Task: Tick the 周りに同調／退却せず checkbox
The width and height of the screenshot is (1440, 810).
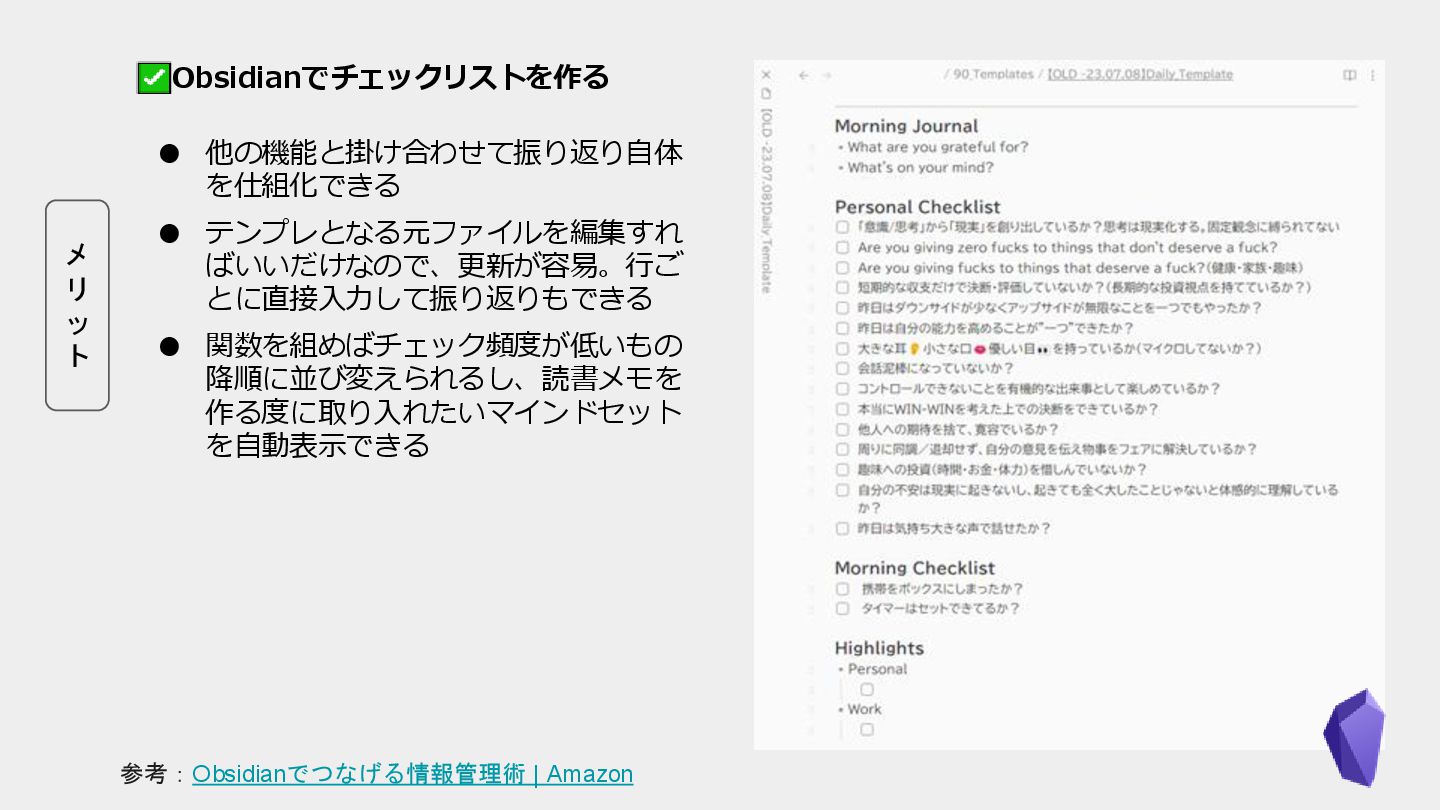Action: 842,450
